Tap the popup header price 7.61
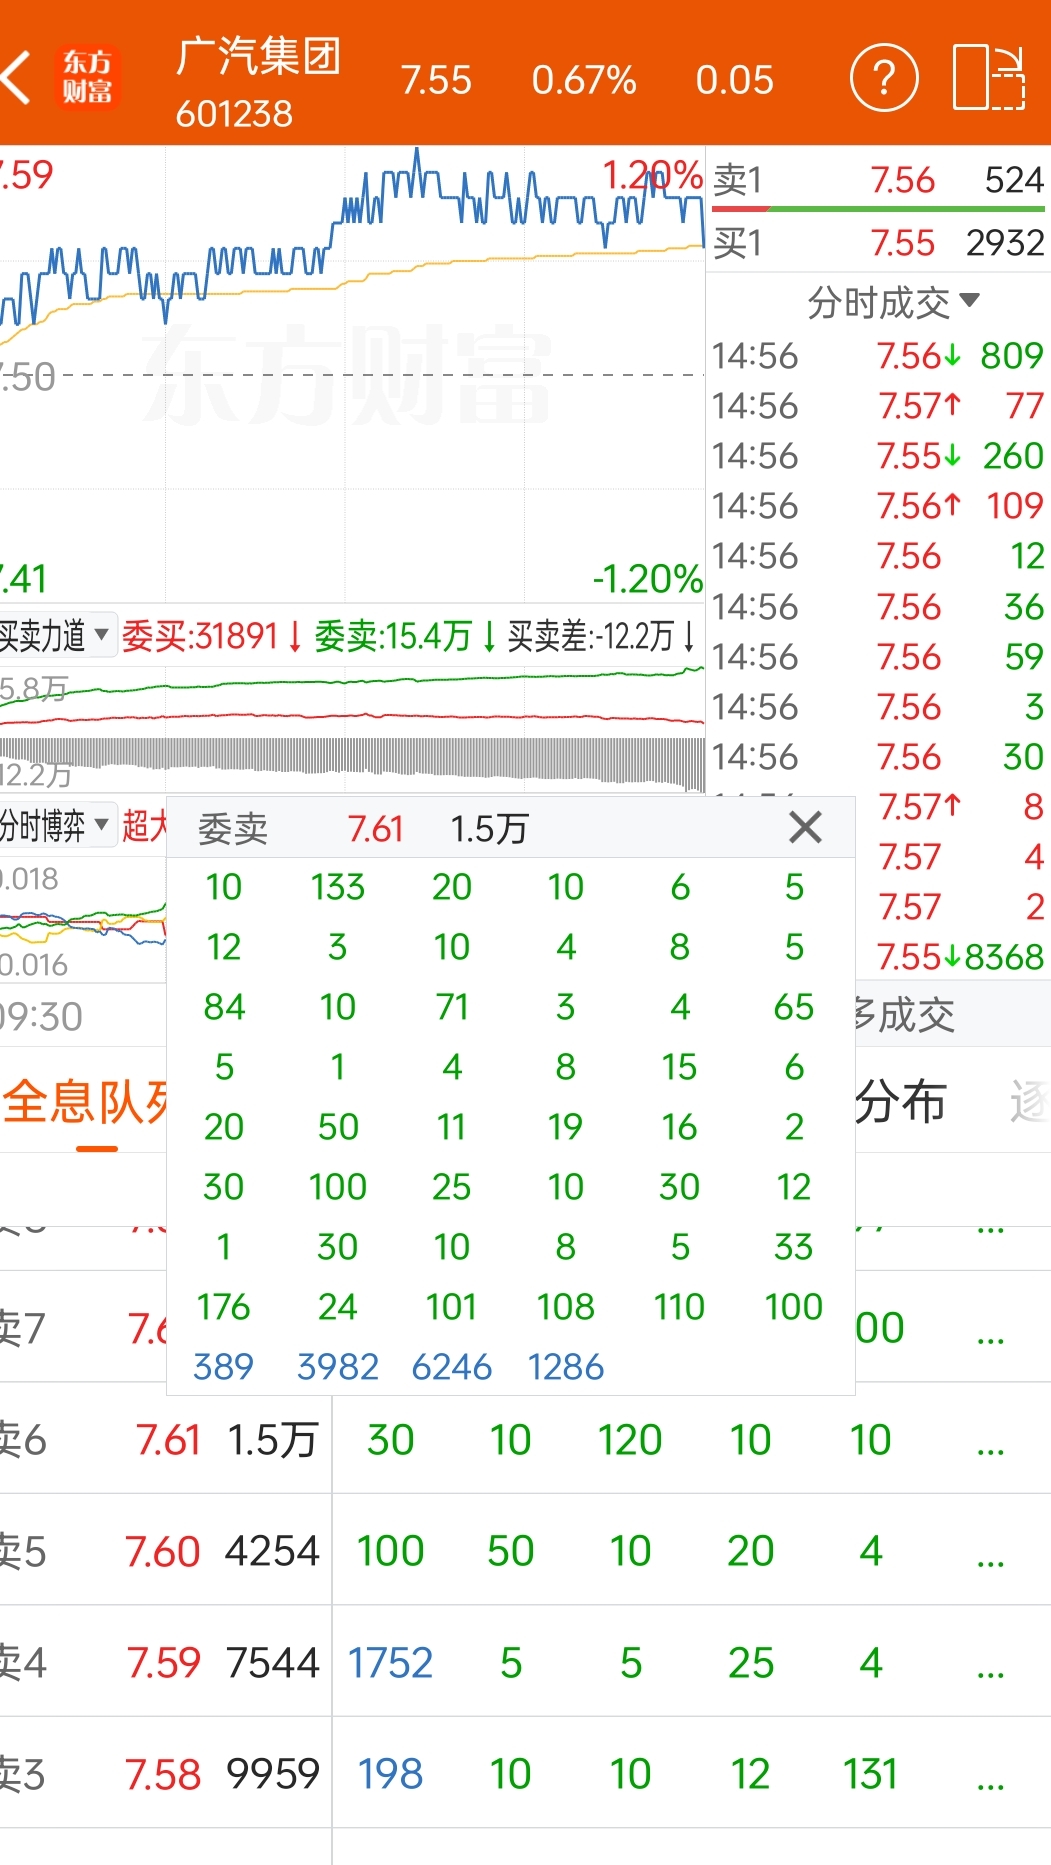Image resolution: width=1051 pixels, height=1865 pixels. 375,828
